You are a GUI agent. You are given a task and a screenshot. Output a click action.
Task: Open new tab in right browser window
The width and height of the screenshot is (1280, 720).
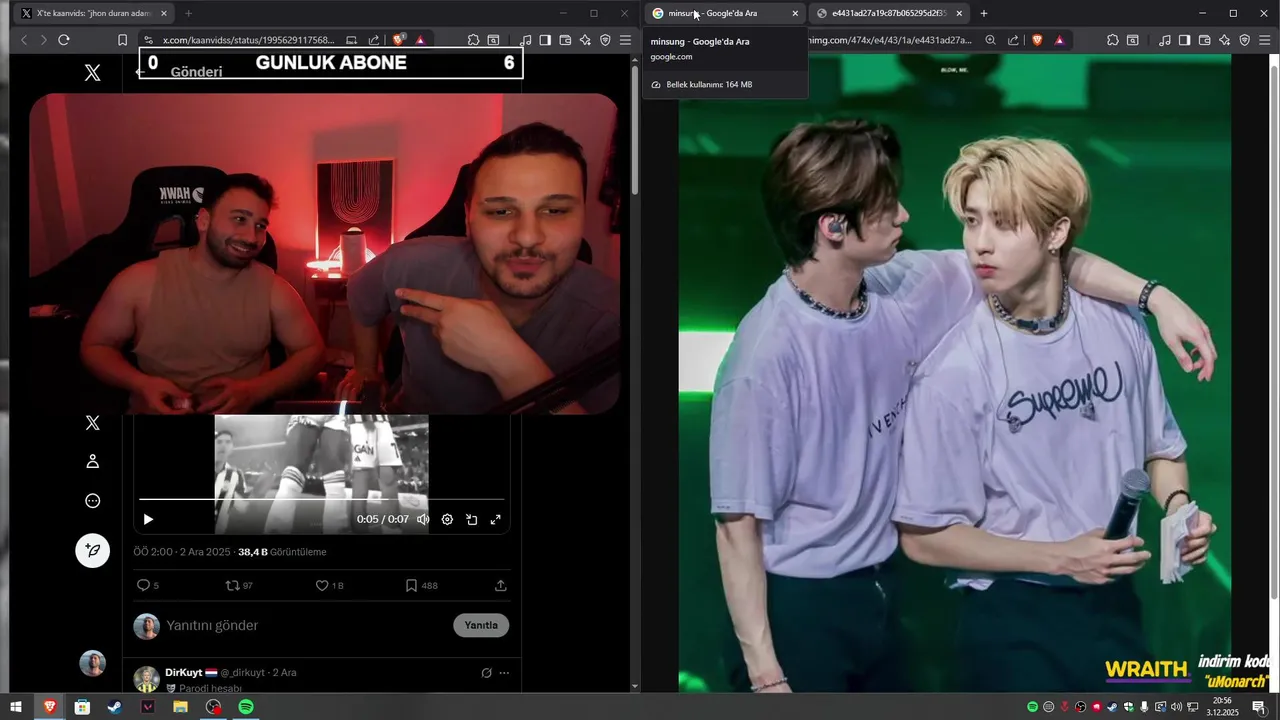point(984,13)
